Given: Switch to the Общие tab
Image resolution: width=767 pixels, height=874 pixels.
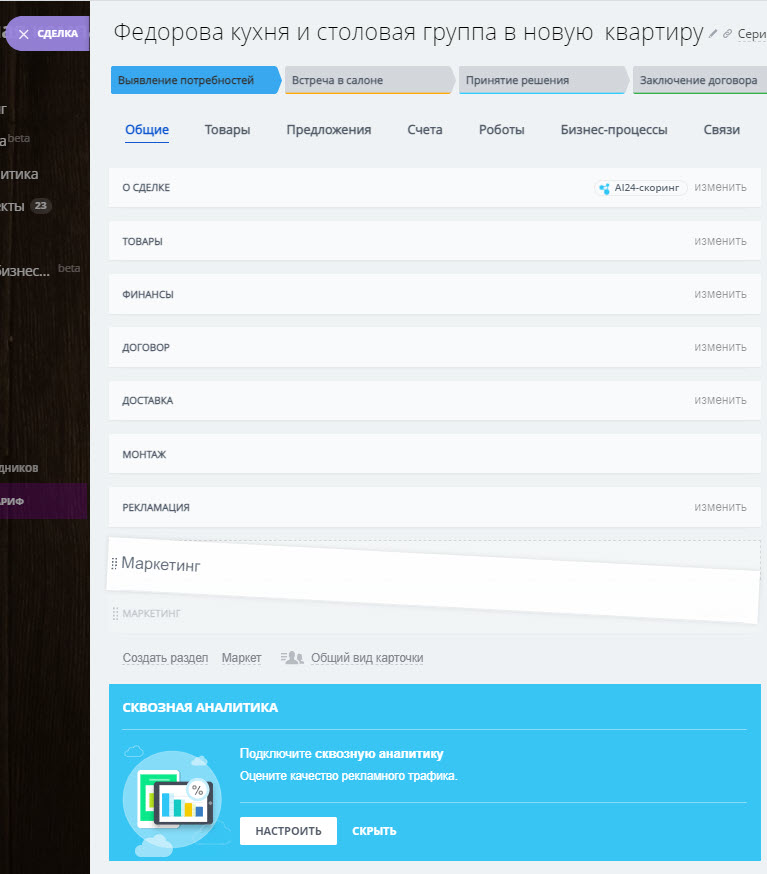Looking at the screenshot, I should pyautogui.click(x=147, y=130).
